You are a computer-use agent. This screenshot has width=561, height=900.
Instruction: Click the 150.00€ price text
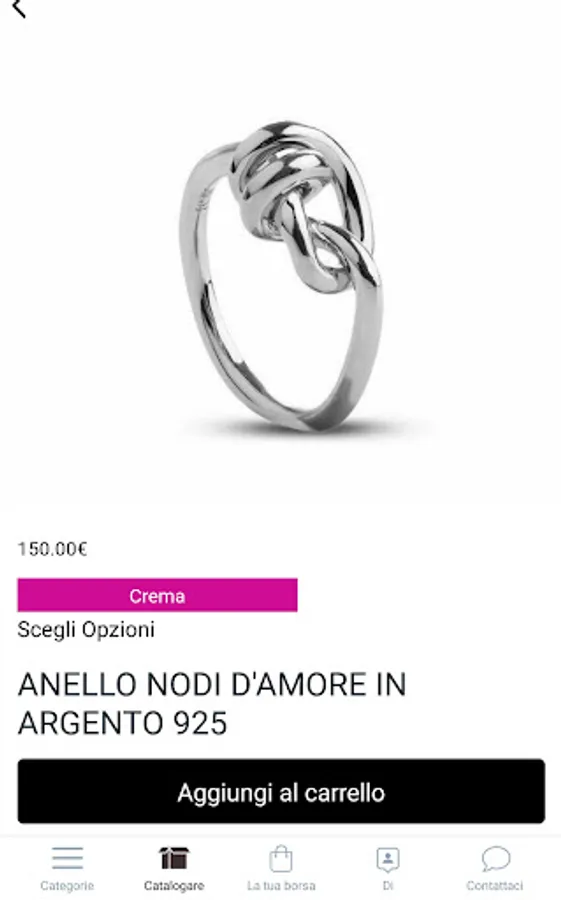(52, 549)
